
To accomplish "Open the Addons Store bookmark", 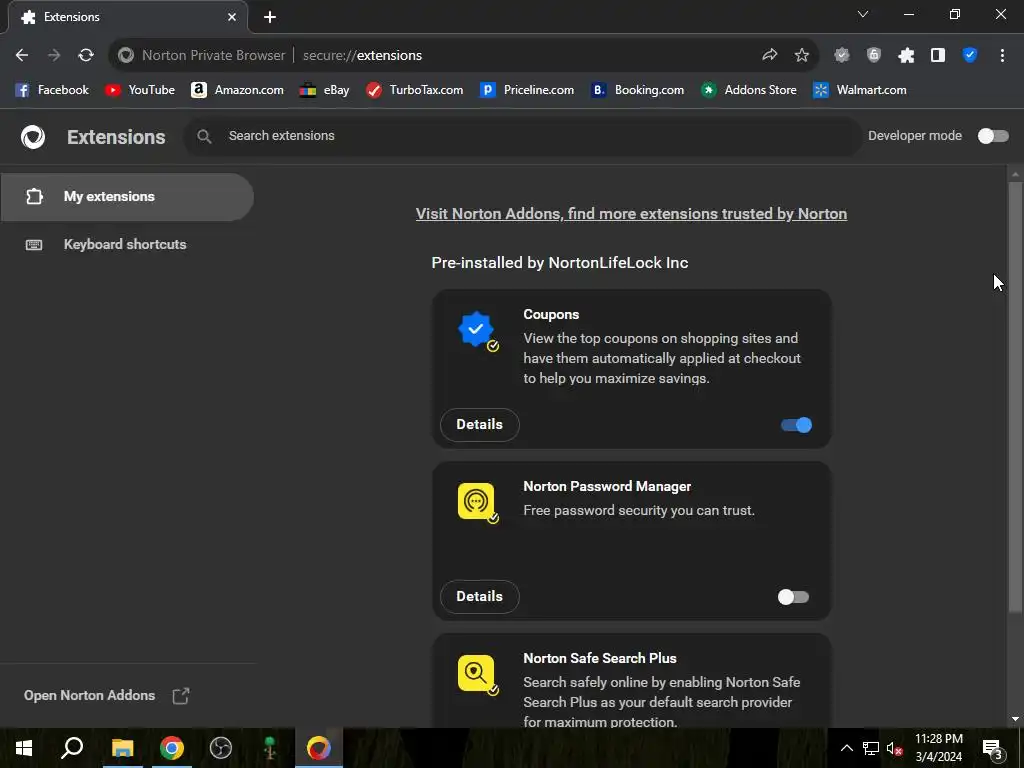I will [748, 90].
